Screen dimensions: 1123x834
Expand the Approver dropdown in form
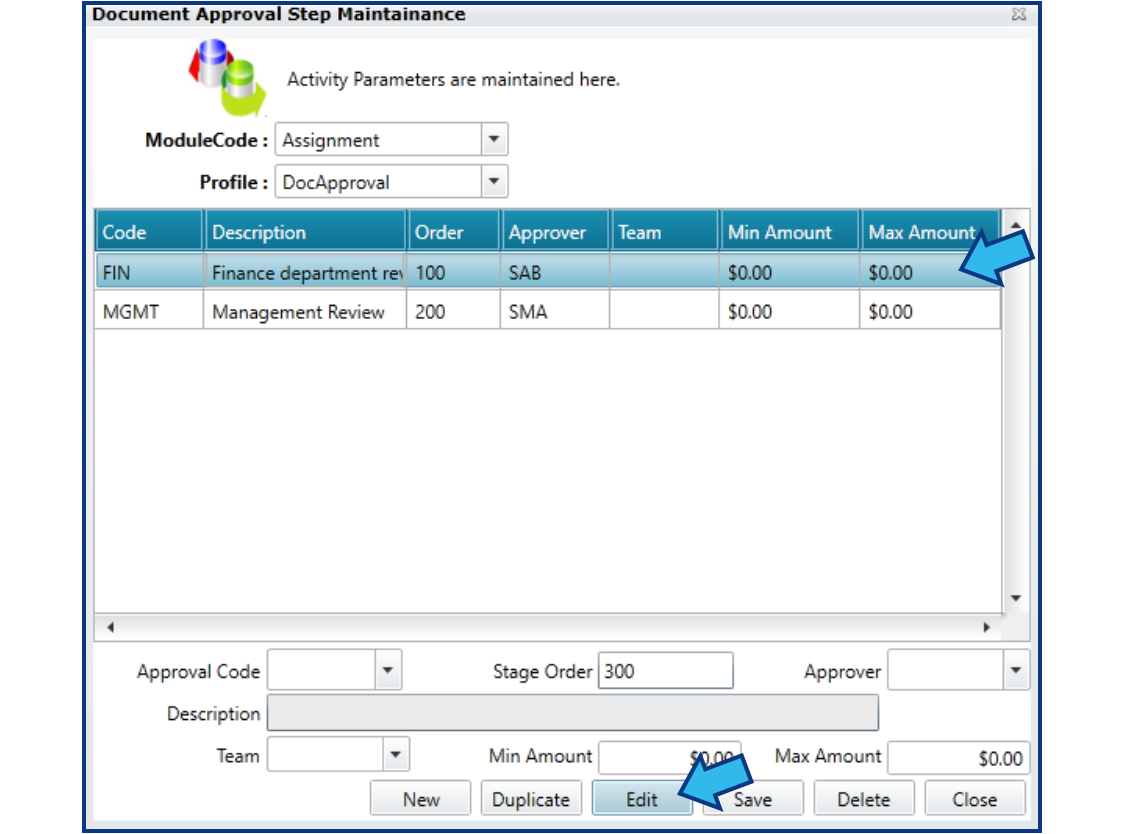click(1016, 671)
